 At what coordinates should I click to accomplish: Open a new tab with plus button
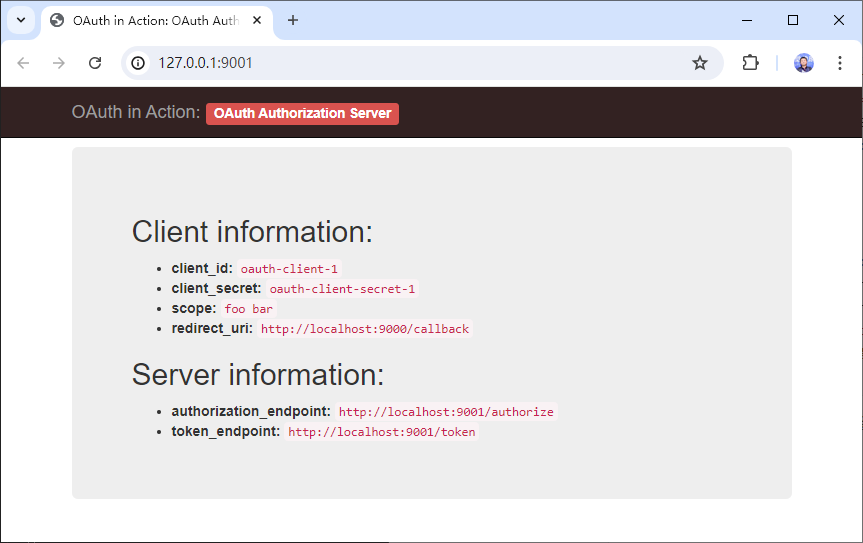click(x=293, y=20)
